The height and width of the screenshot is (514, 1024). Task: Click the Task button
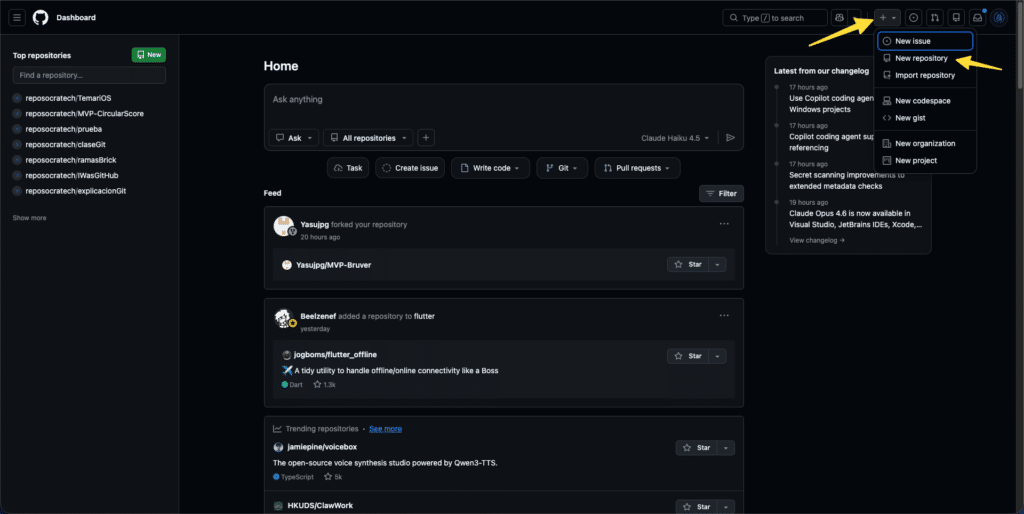pyautogui.click(x=348, y=168)
